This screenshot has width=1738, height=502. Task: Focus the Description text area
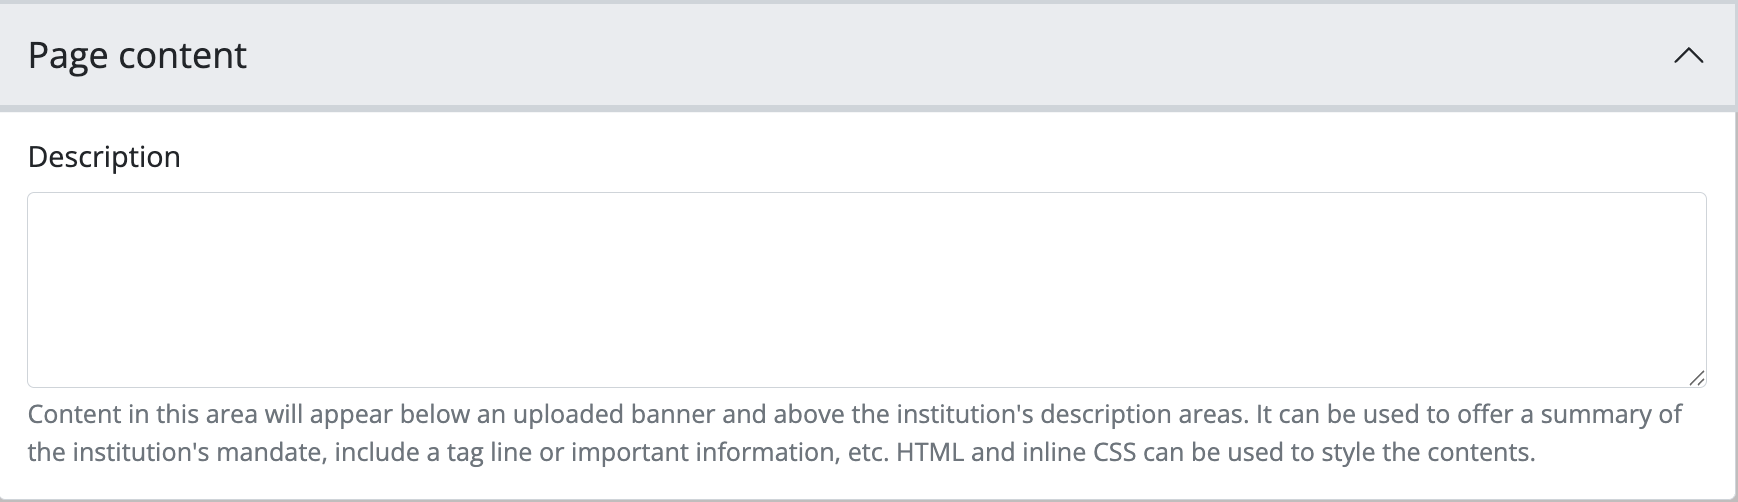tap(866, 289)
